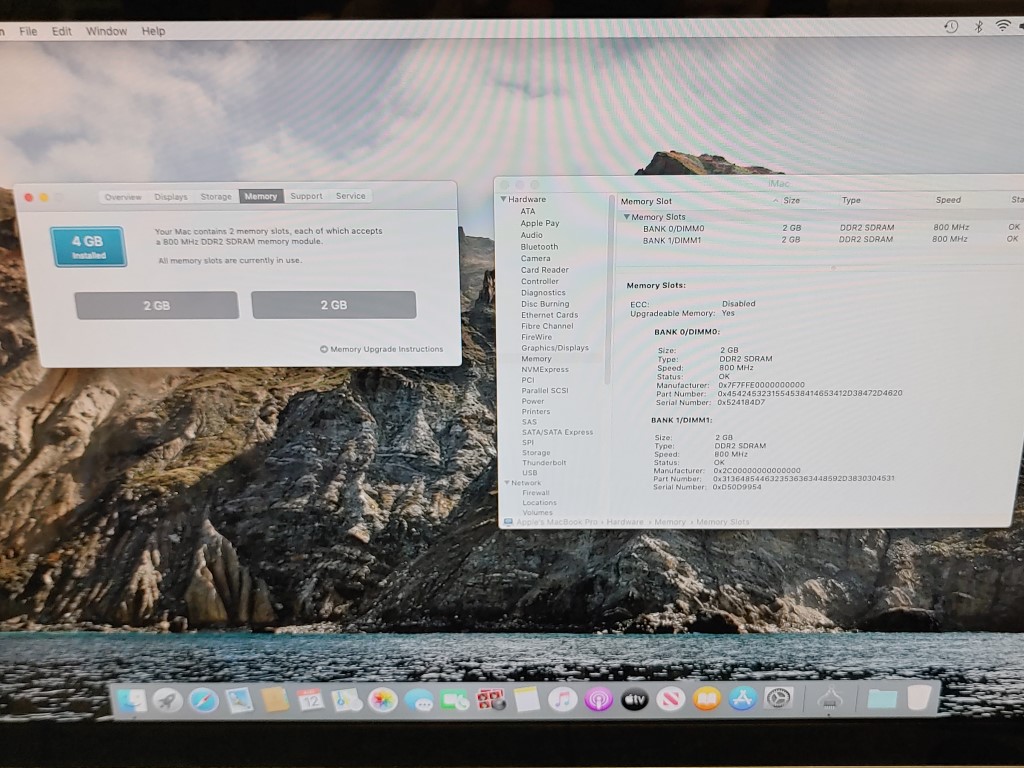The image size is (1024, 768).
Task: Open Messages app in dock
Action: [419, 701]
